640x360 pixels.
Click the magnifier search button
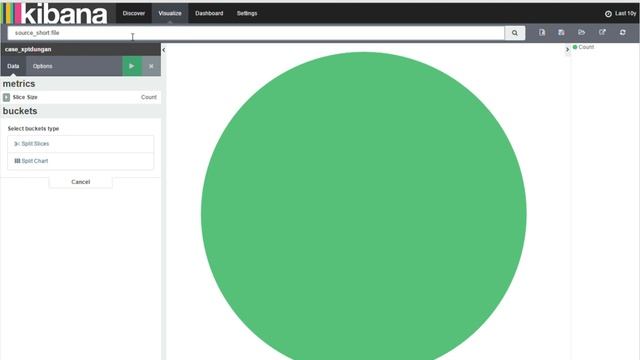515,33
